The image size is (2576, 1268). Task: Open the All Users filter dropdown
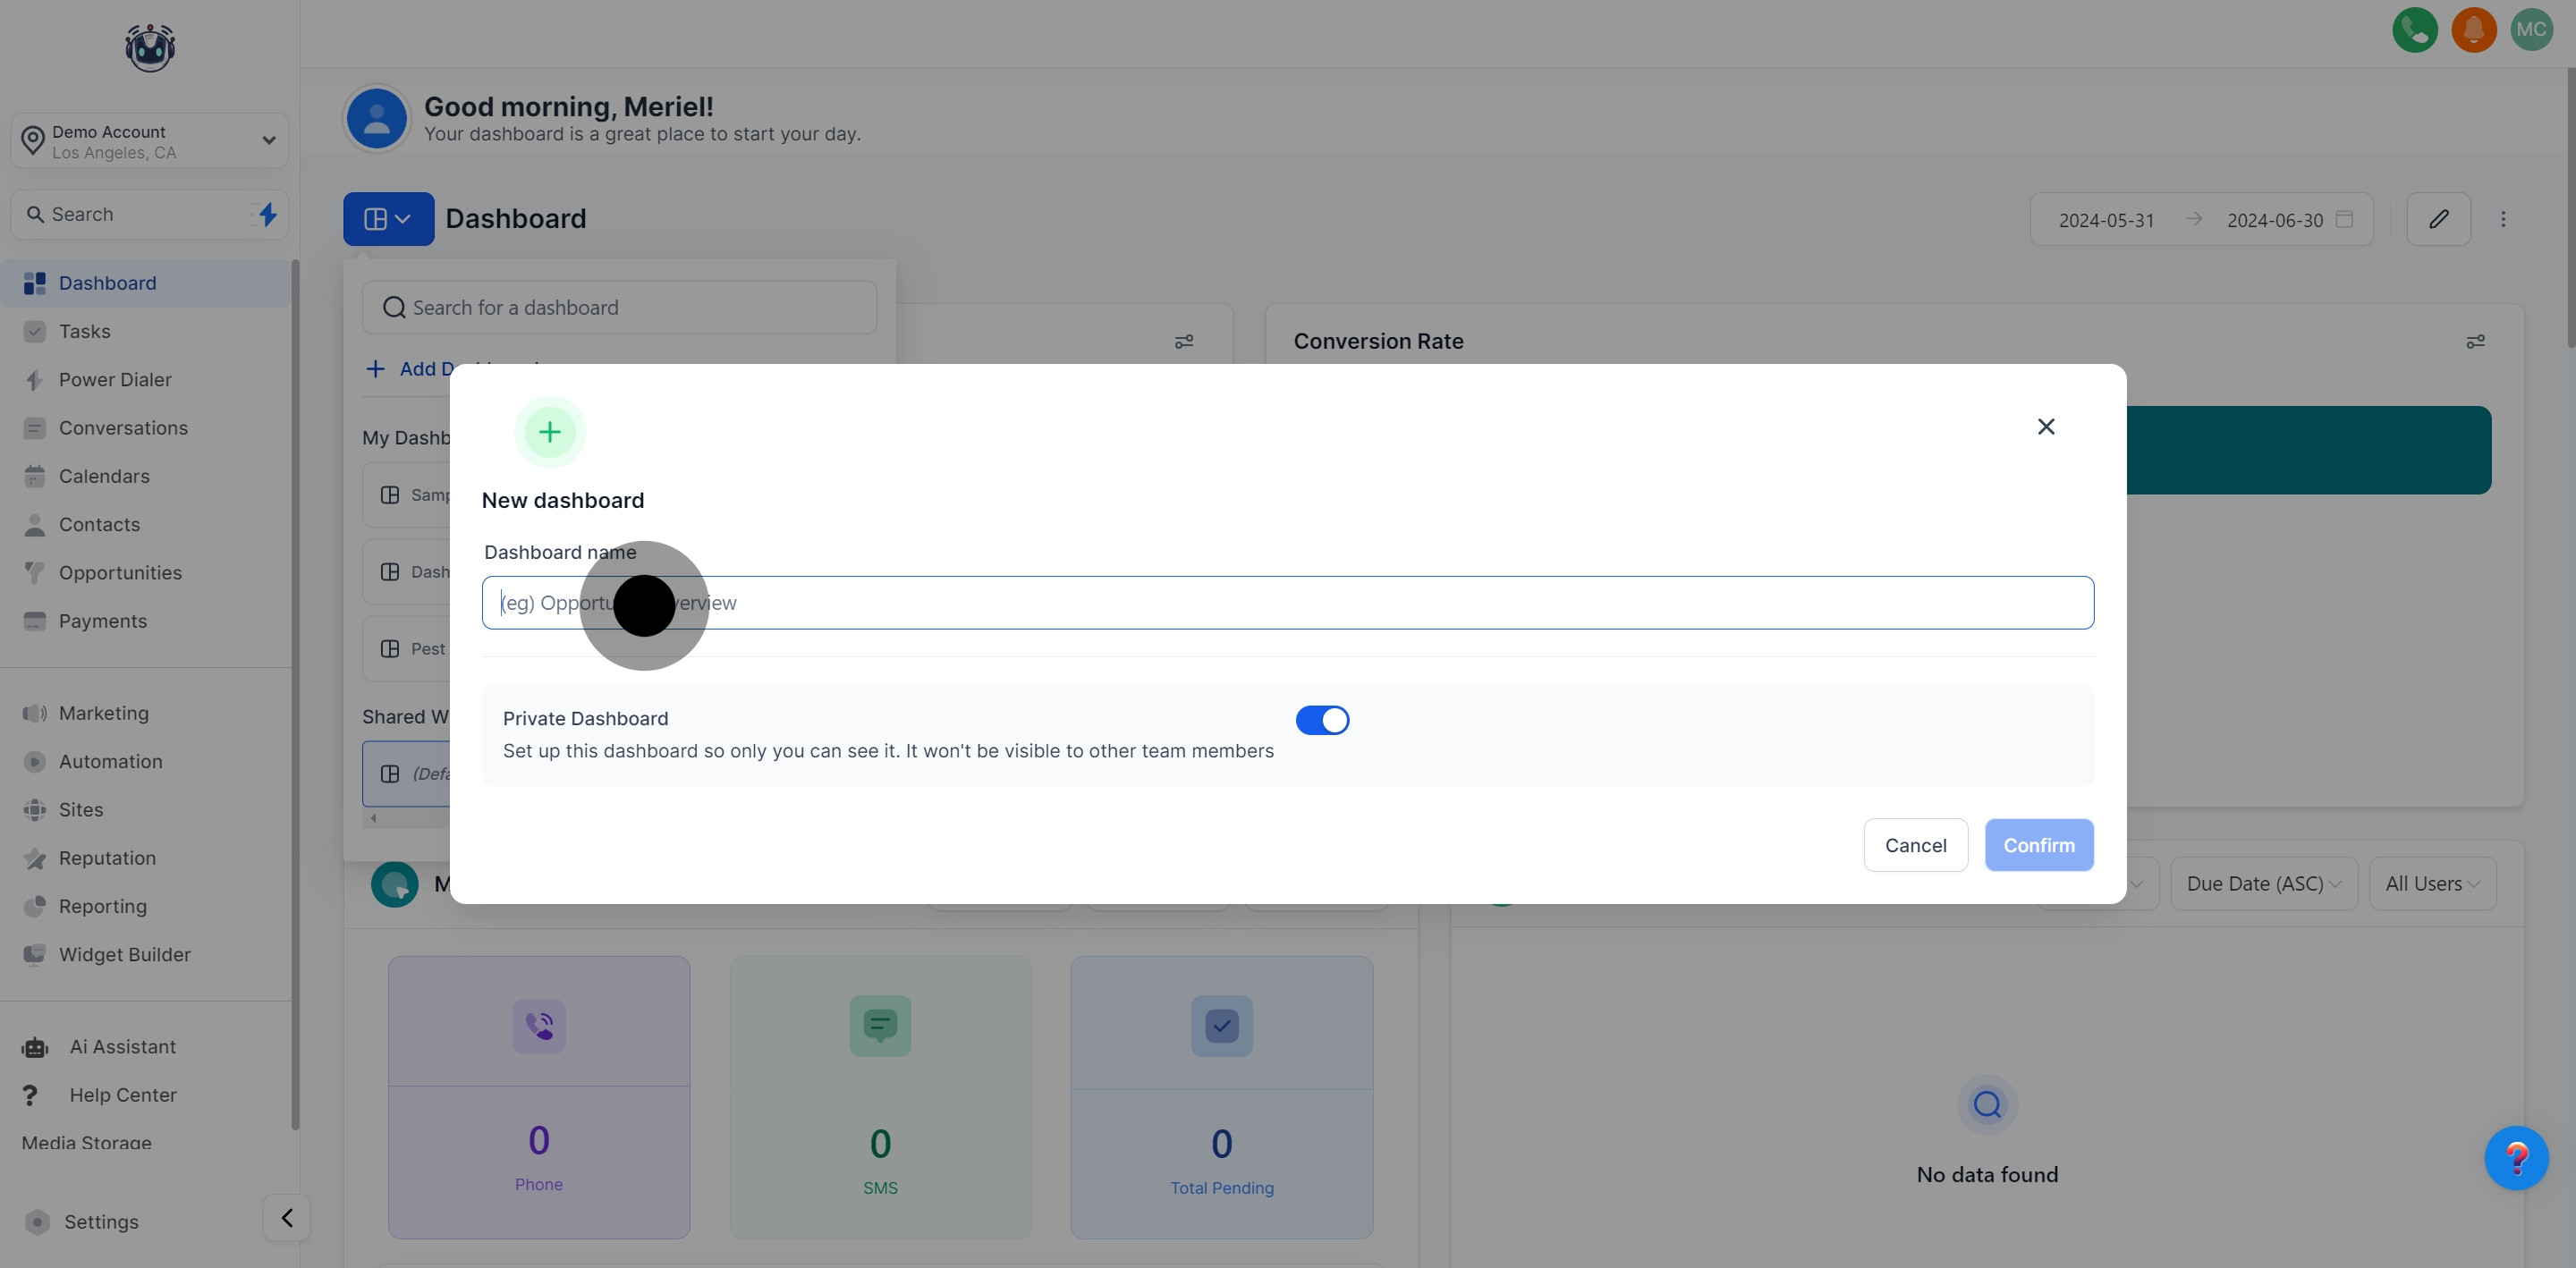[2432, 884]
